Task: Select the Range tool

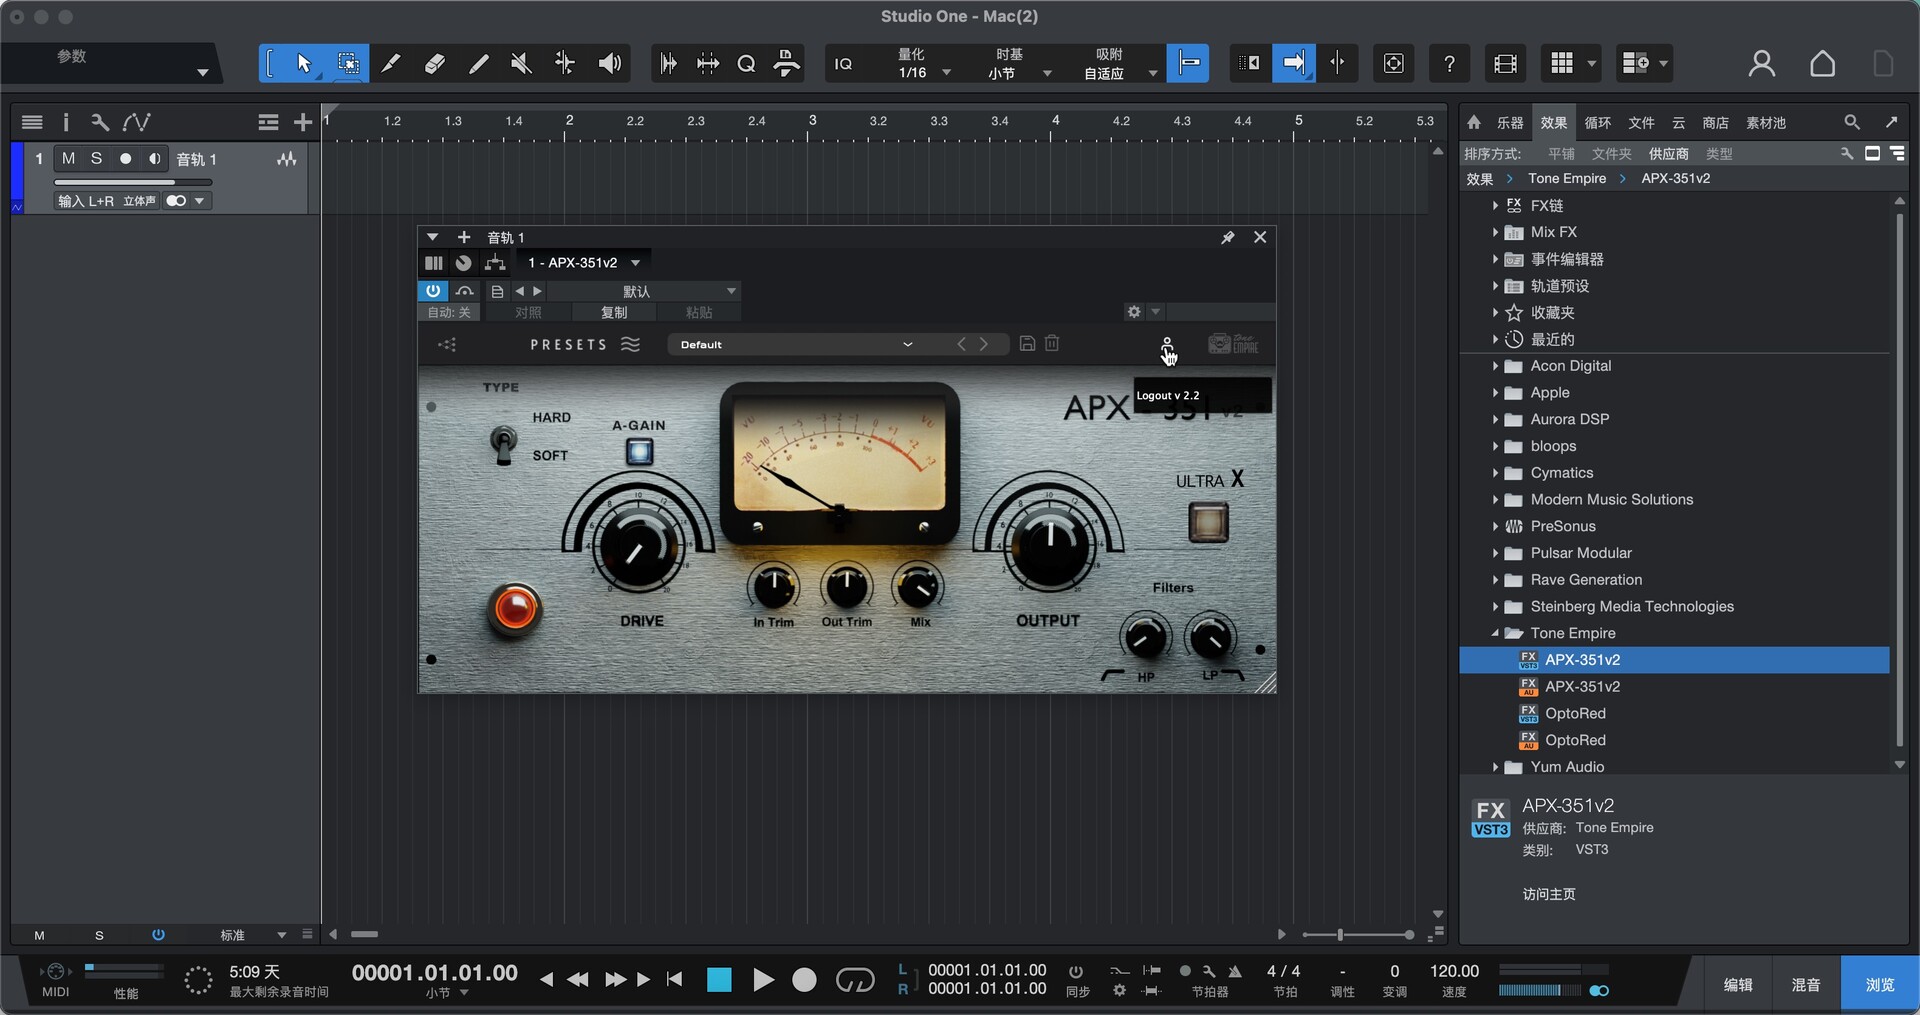Action: coord(348,64)
